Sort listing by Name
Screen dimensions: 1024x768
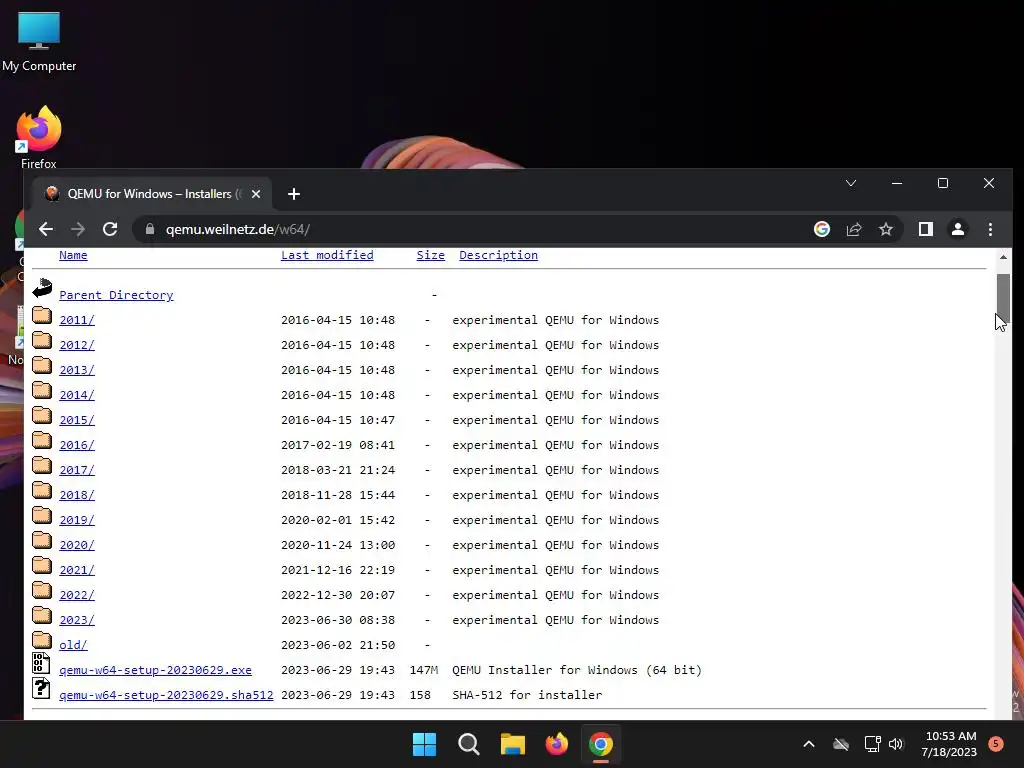[x=73, y=255]
